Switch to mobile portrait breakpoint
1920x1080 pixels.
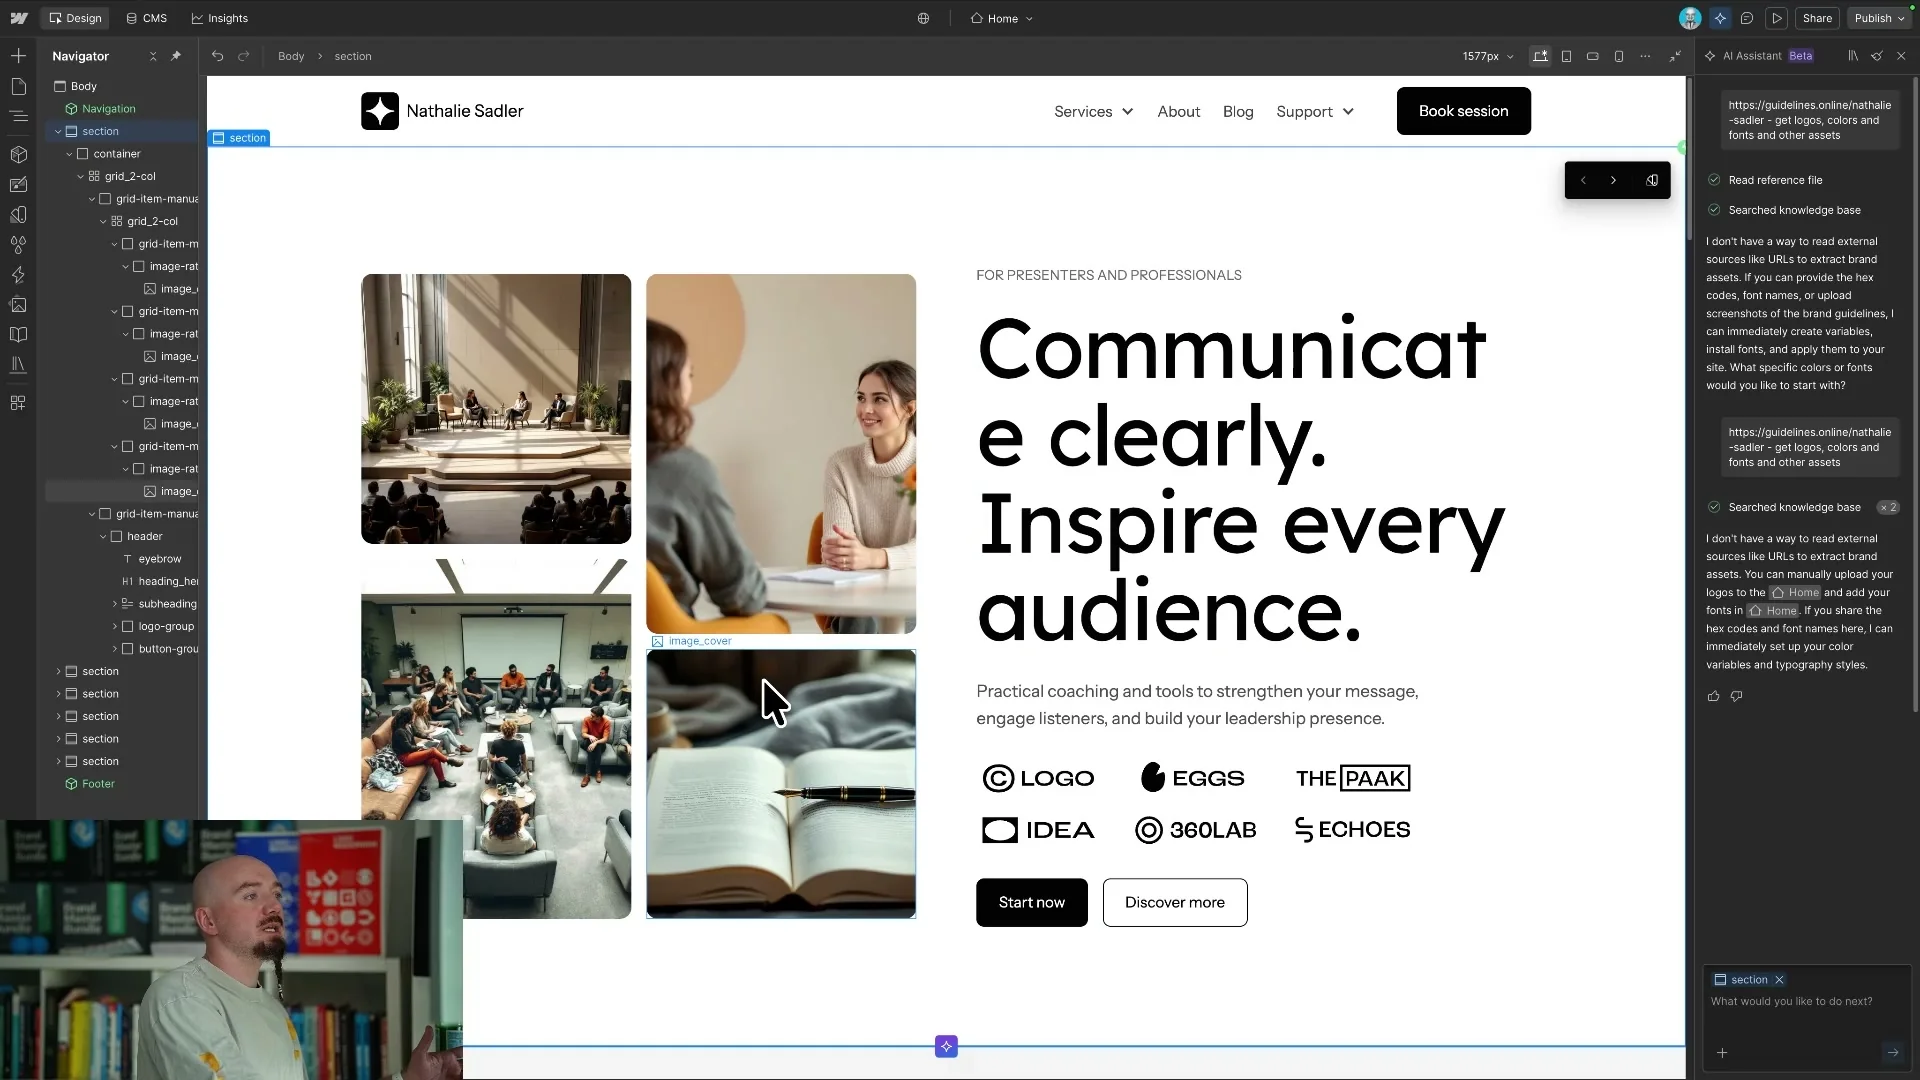[1619, 56]
